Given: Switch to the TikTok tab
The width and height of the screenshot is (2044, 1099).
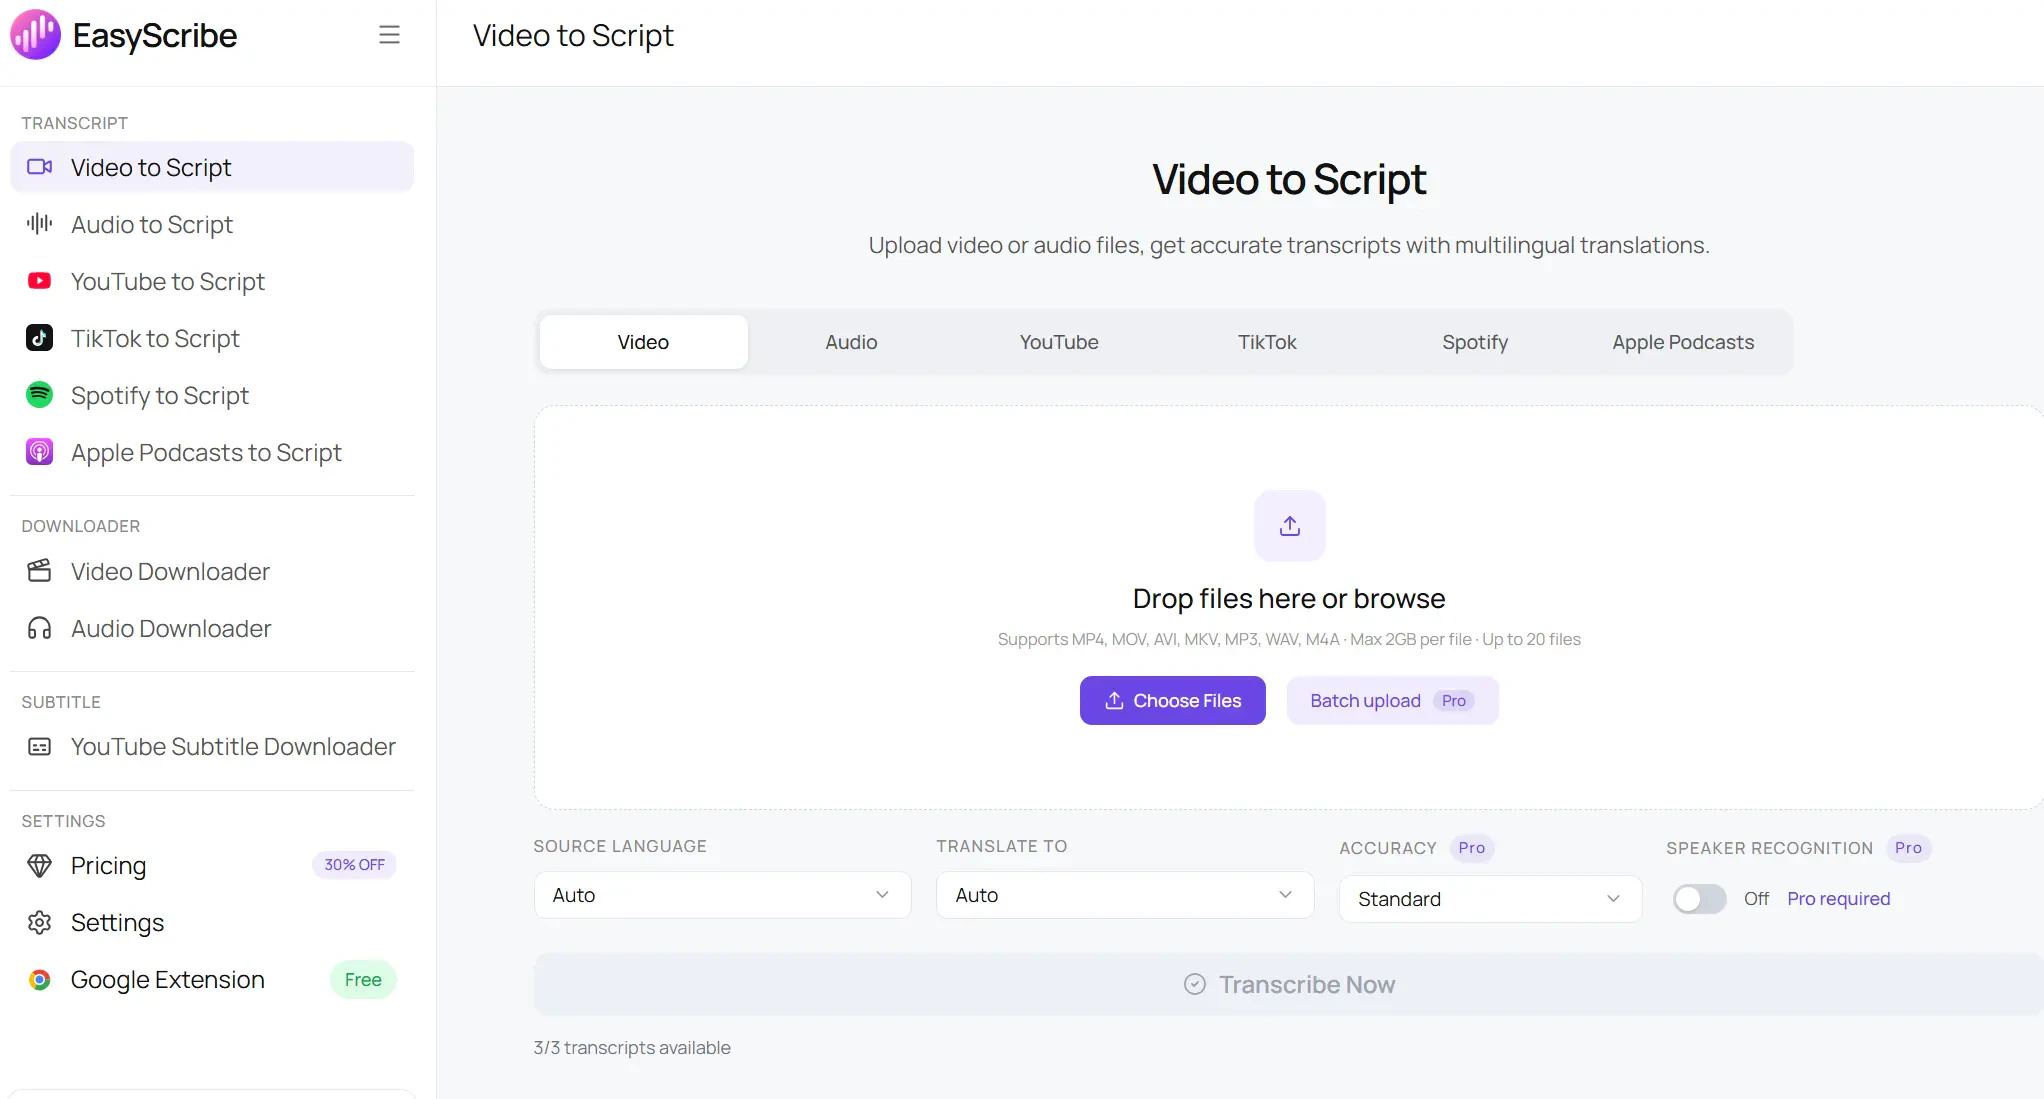Looking at the screenshot, I should point(1267,342).
